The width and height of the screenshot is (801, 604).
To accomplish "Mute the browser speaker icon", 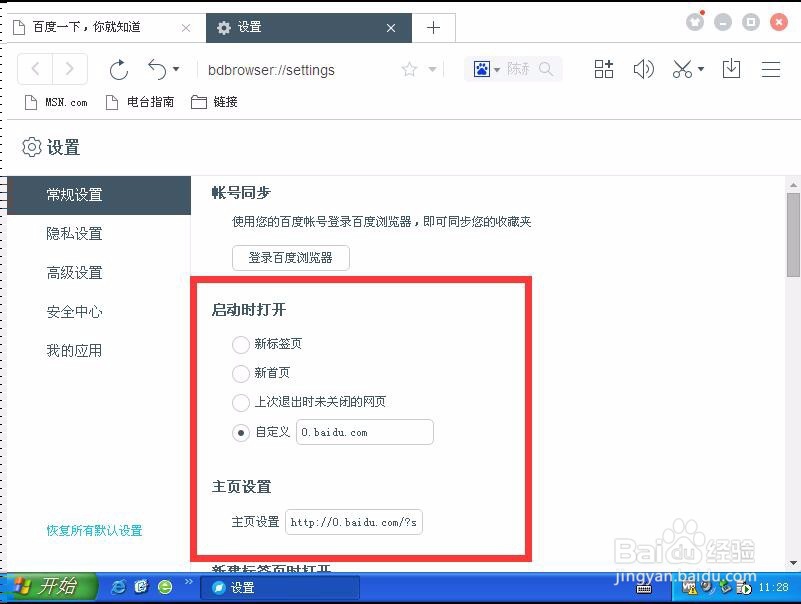I will click(643, 69).
